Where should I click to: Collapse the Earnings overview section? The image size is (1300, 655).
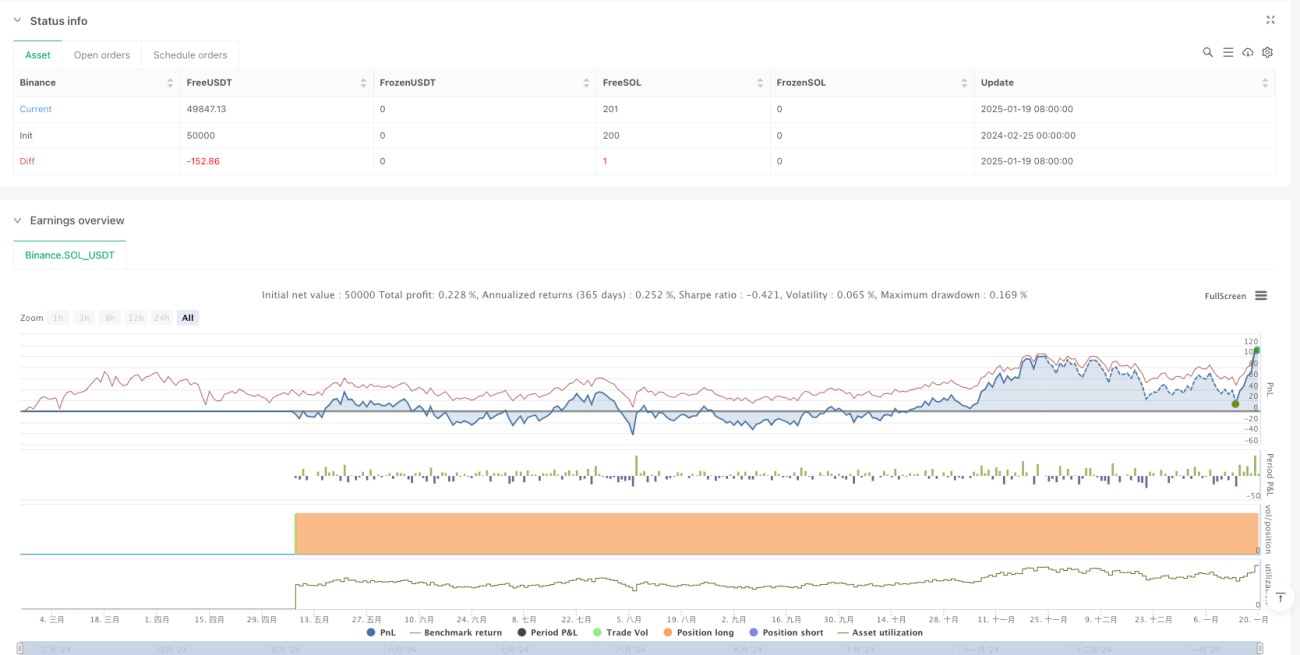(17, 221)
